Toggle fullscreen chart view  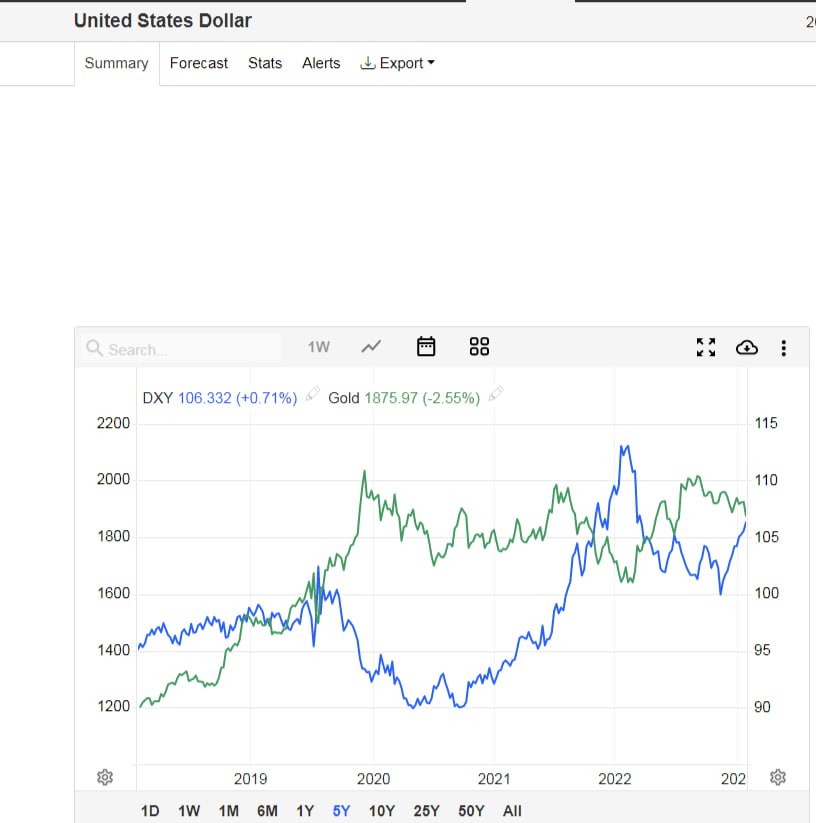click(706, 347)
